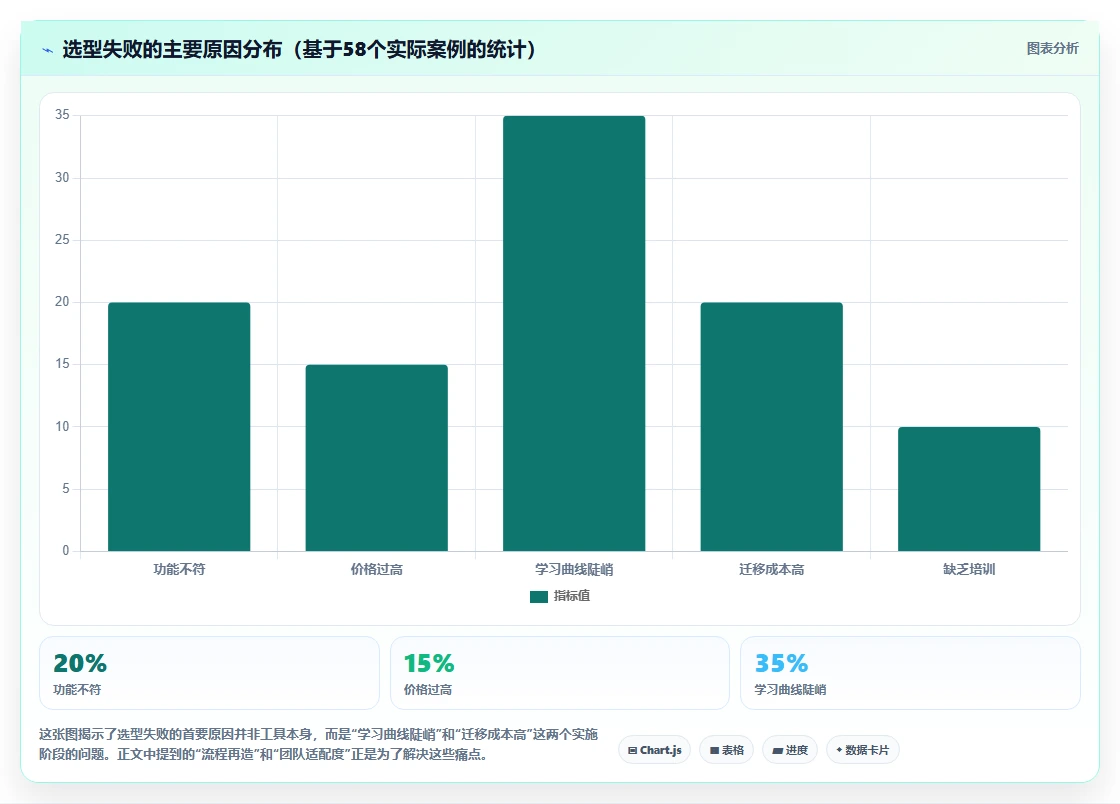The image size is (1120, 804).
Task: Click the 进度 tag chip
Action: (790, 750)
